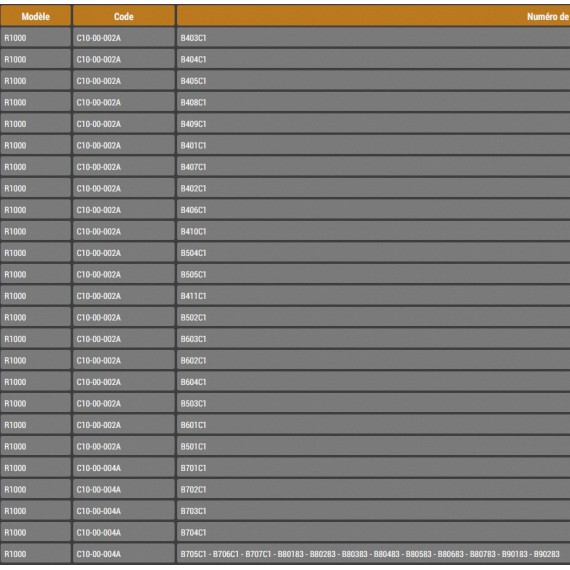Click code C10-00-002A in the B409C1 row
Screen dimensions: 570x570
point(99,124)
